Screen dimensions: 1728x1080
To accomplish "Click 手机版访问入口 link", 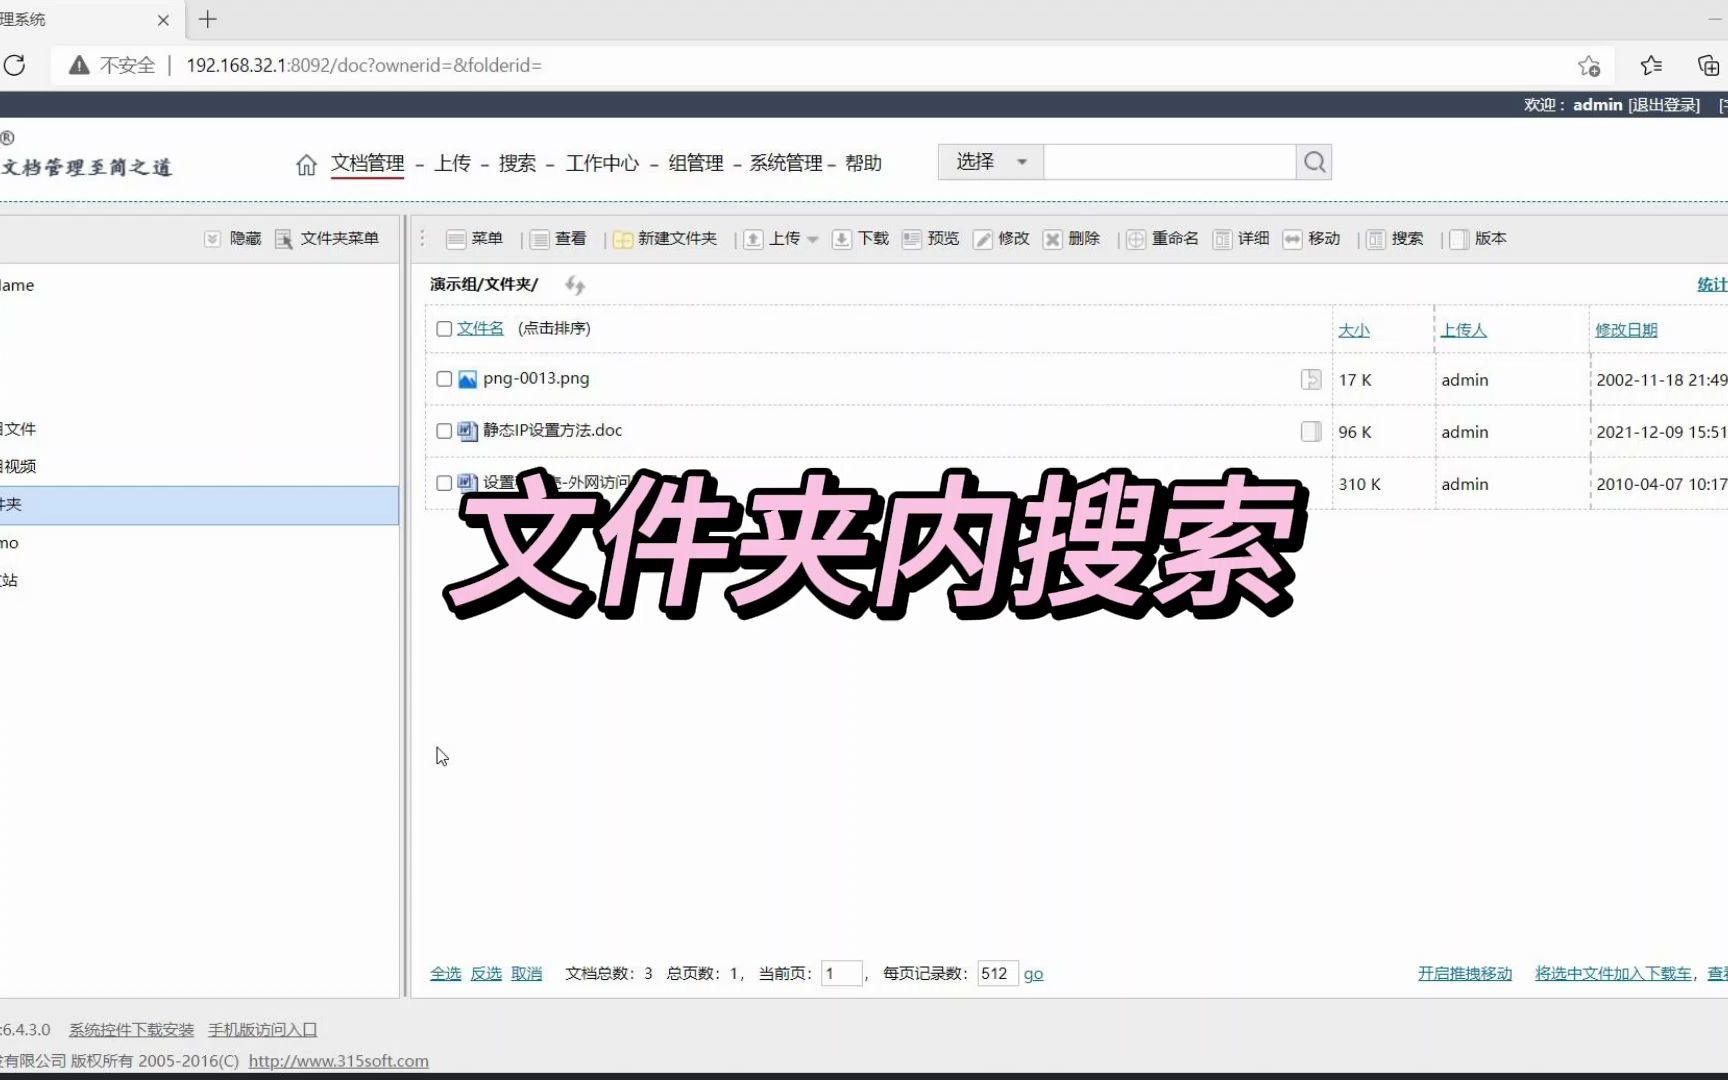I will point(263,1029).
